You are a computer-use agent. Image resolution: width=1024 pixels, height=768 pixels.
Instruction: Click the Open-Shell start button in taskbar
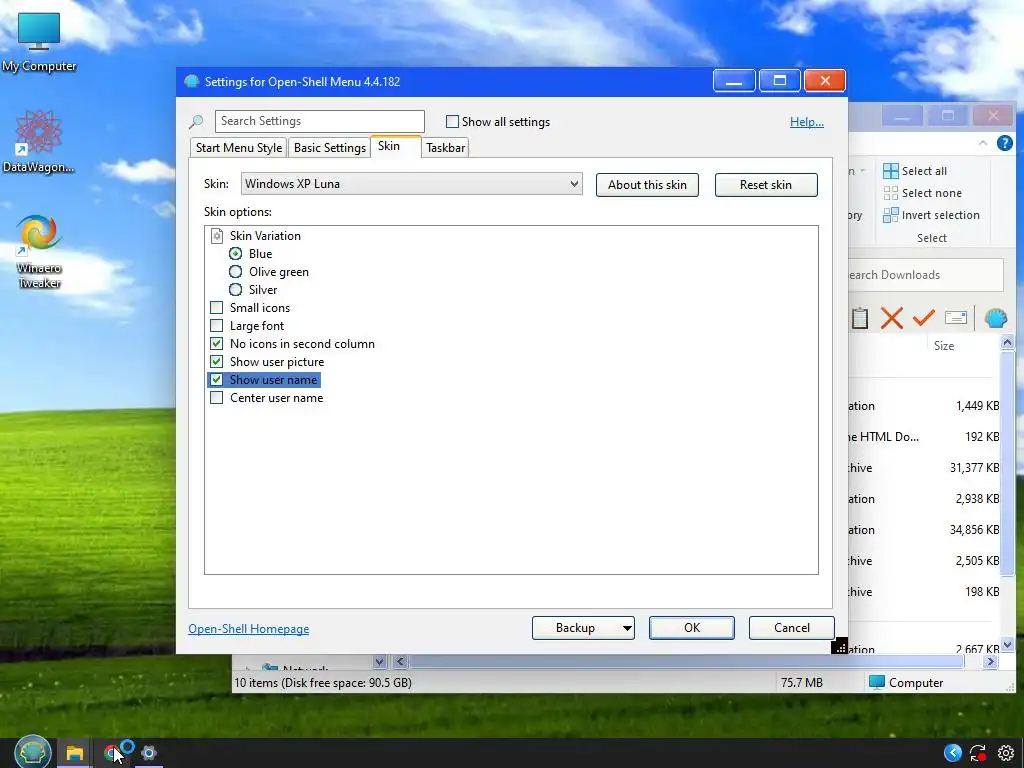tap(33, 752)
